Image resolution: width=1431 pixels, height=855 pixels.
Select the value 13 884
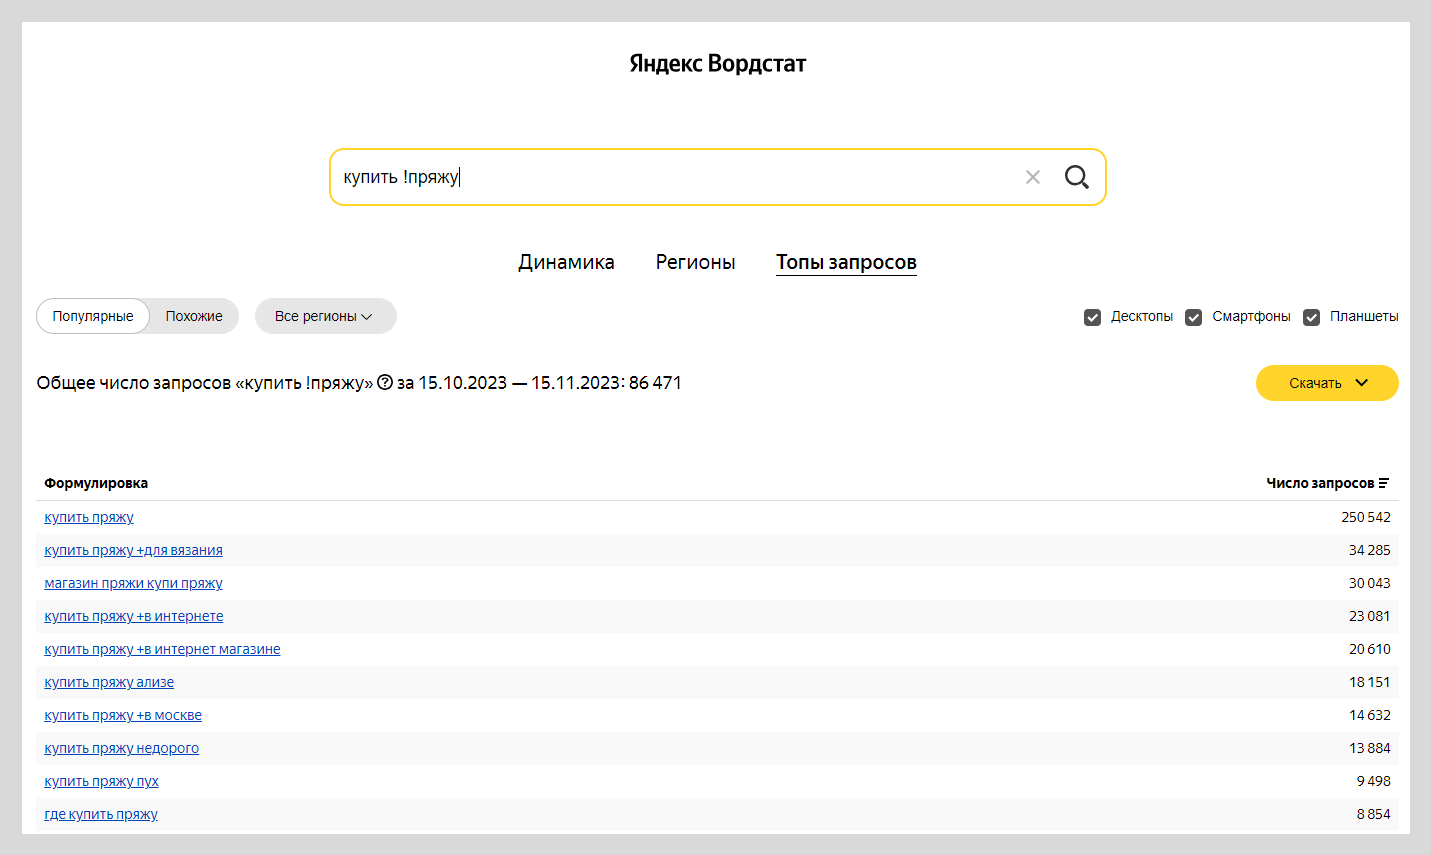coord(1370,748)
